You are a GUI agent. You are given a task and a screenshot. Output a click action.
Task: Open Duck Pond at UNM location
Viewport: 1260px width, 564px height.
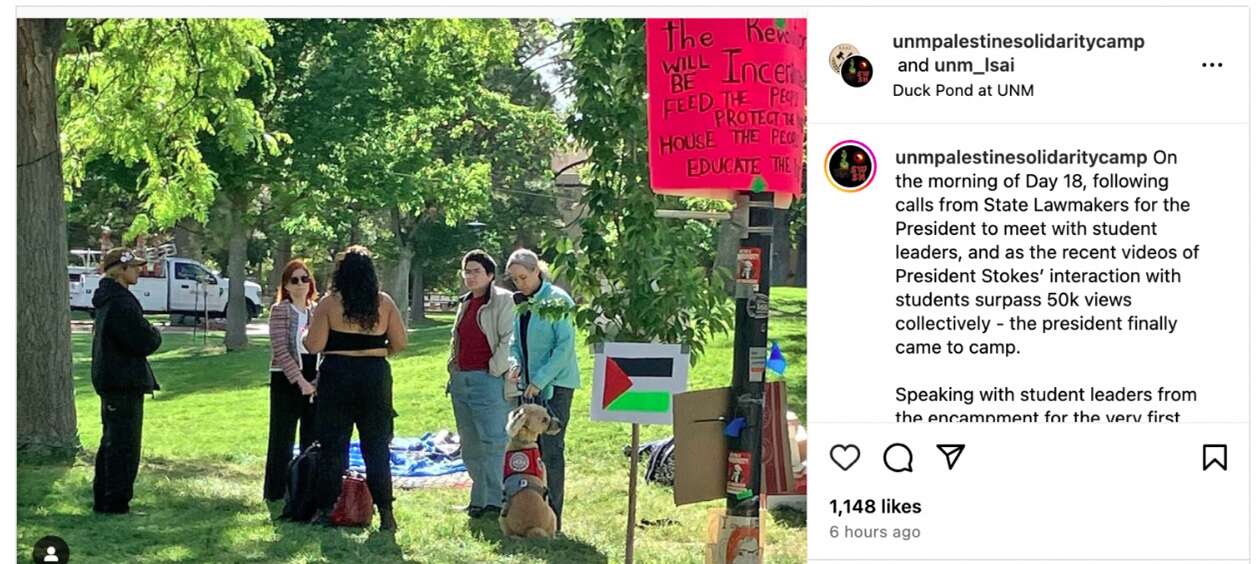click(x=963, y=90)
